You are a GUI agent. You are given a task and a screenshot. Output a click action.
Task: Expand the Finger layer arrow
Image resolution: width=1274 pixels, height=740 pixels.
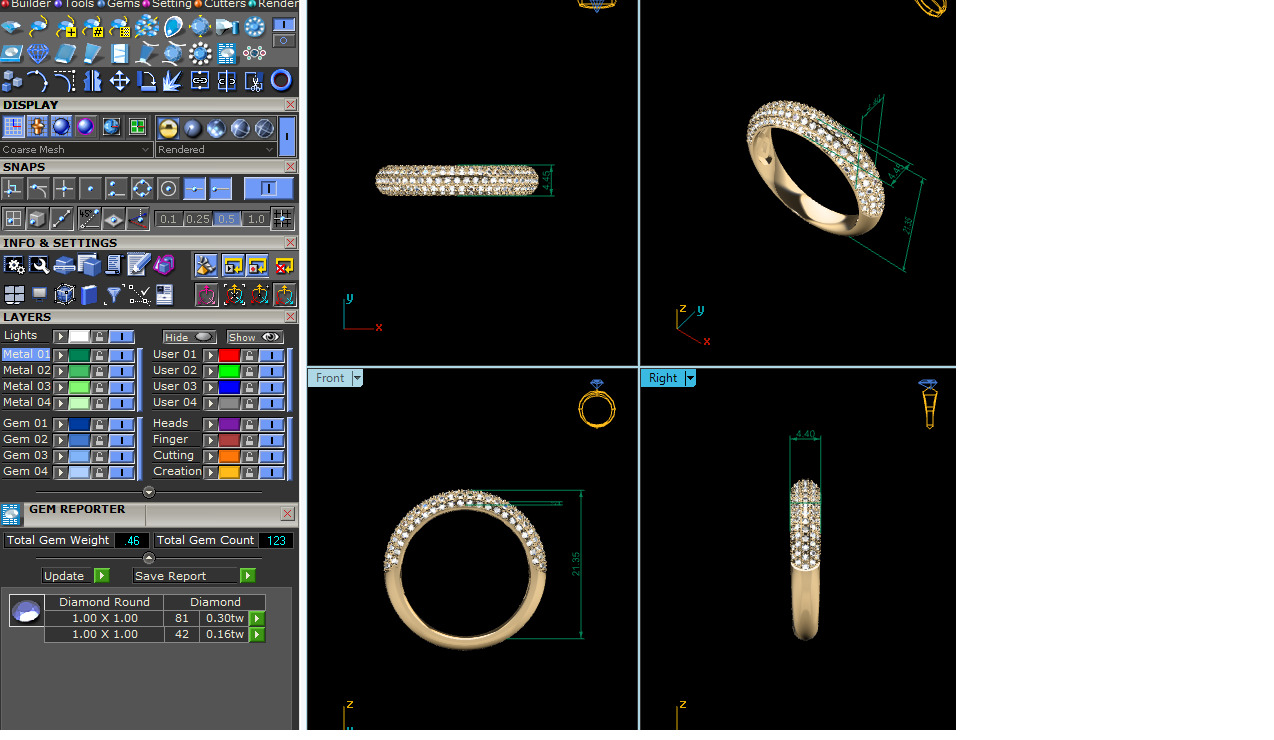(x=210, y=440)
